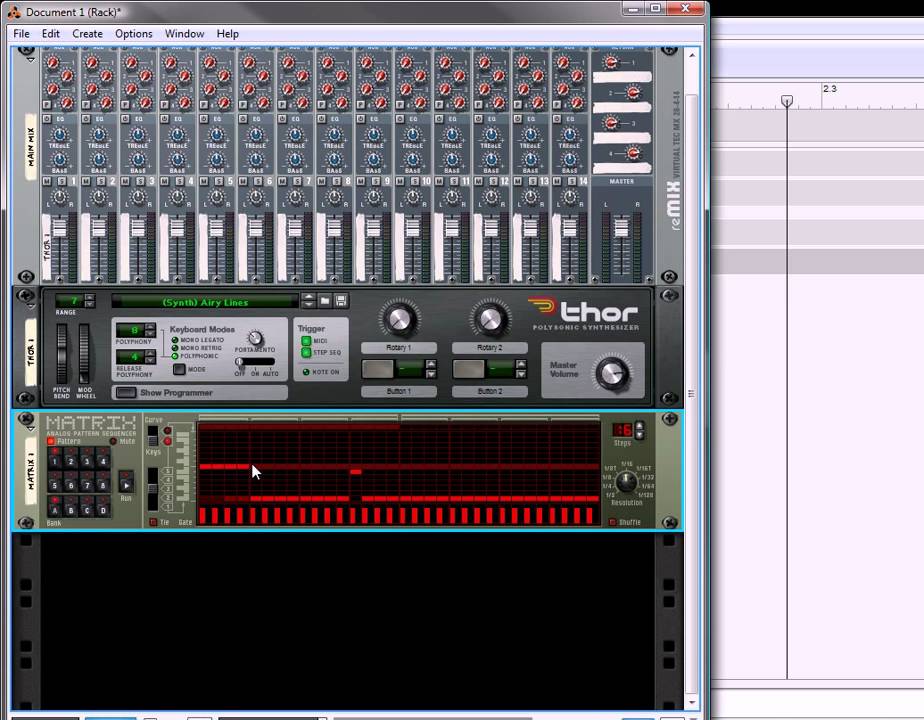Open the Edit menu
The height and width of the screenshot is (720, 924).
point(51,34)
